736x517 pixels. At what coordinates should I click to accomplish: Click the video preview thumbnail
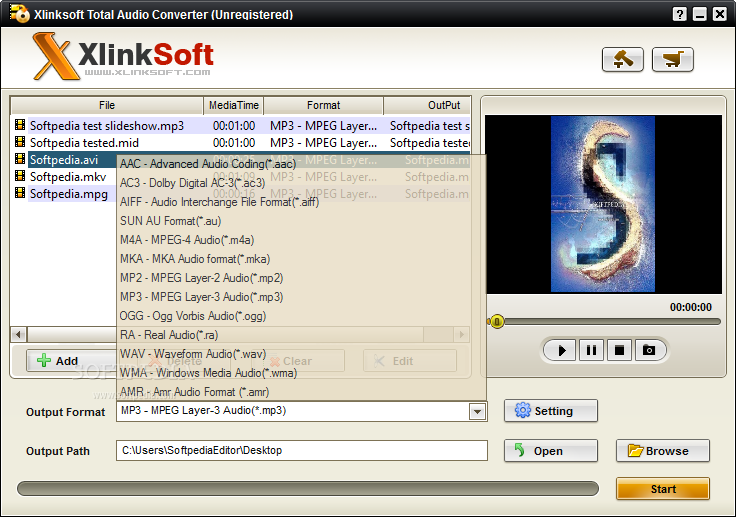pyautogui.click(x=603, y=204)
